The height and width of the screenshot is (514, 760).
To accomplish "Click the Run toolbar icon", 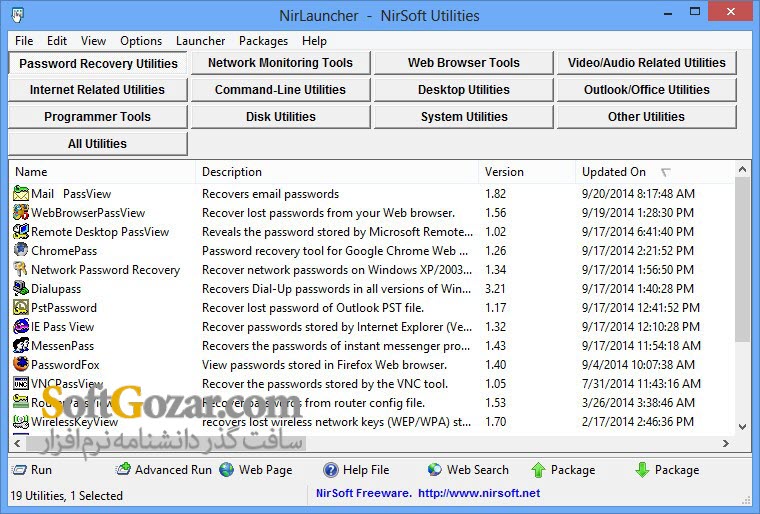I will pos(19,470).
